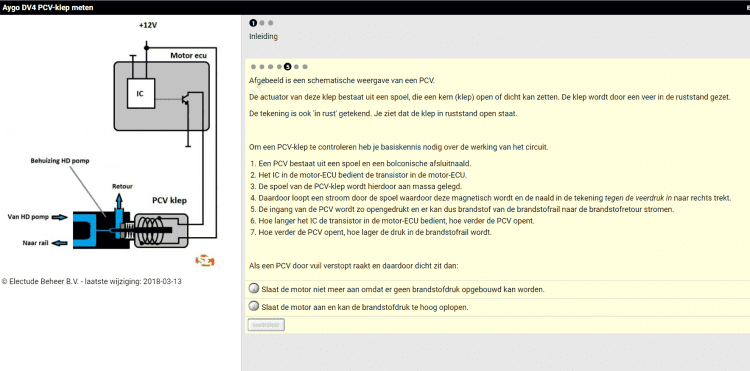Jump to first sub-step dot

click(x=254, y=67)
